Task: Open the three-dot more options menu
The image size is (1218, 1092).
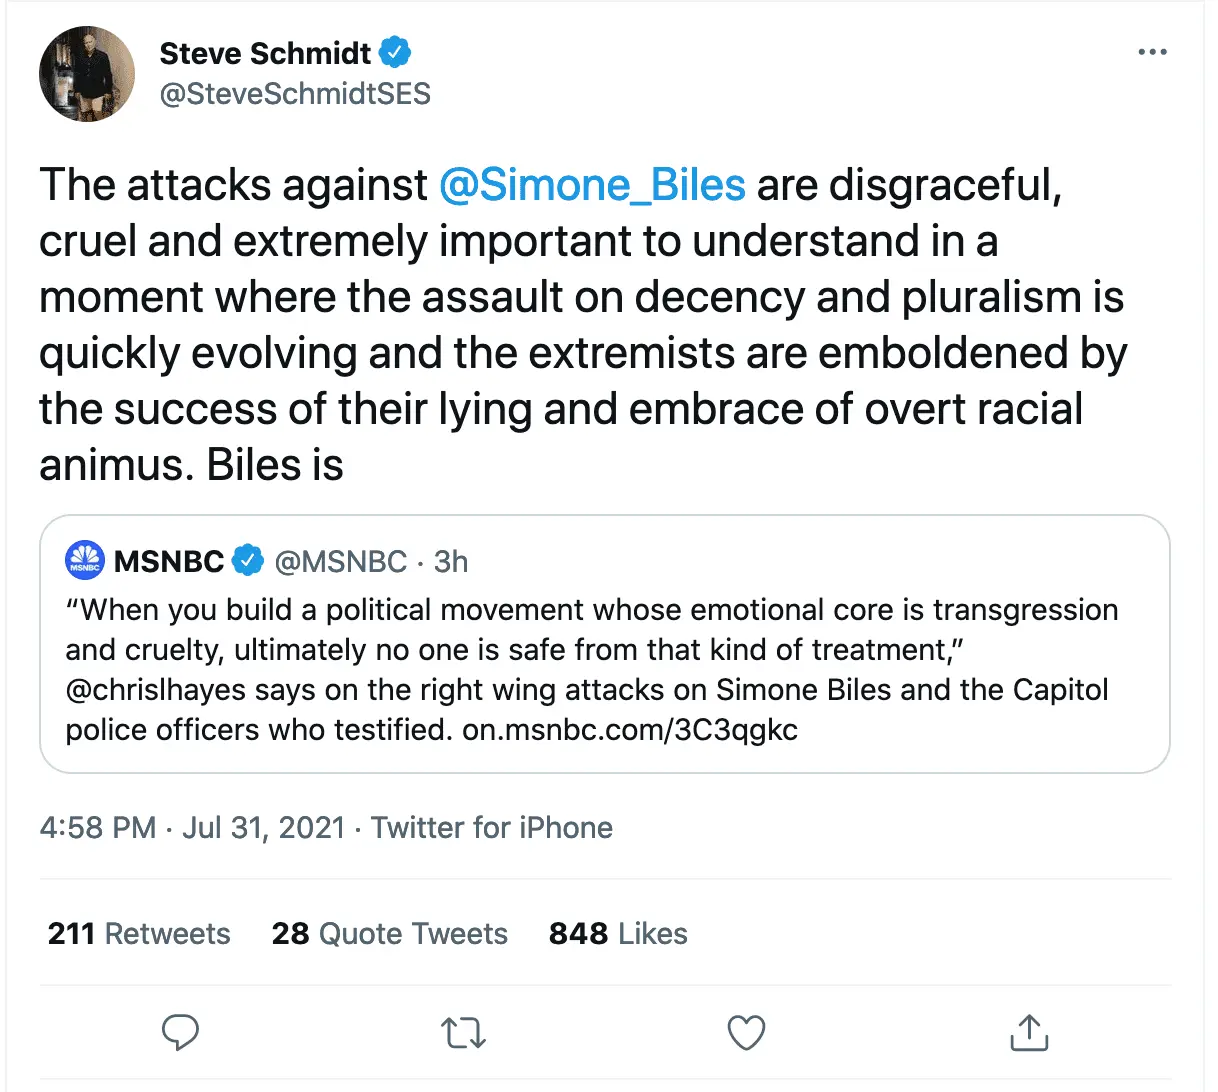Action: point(1152,53)
